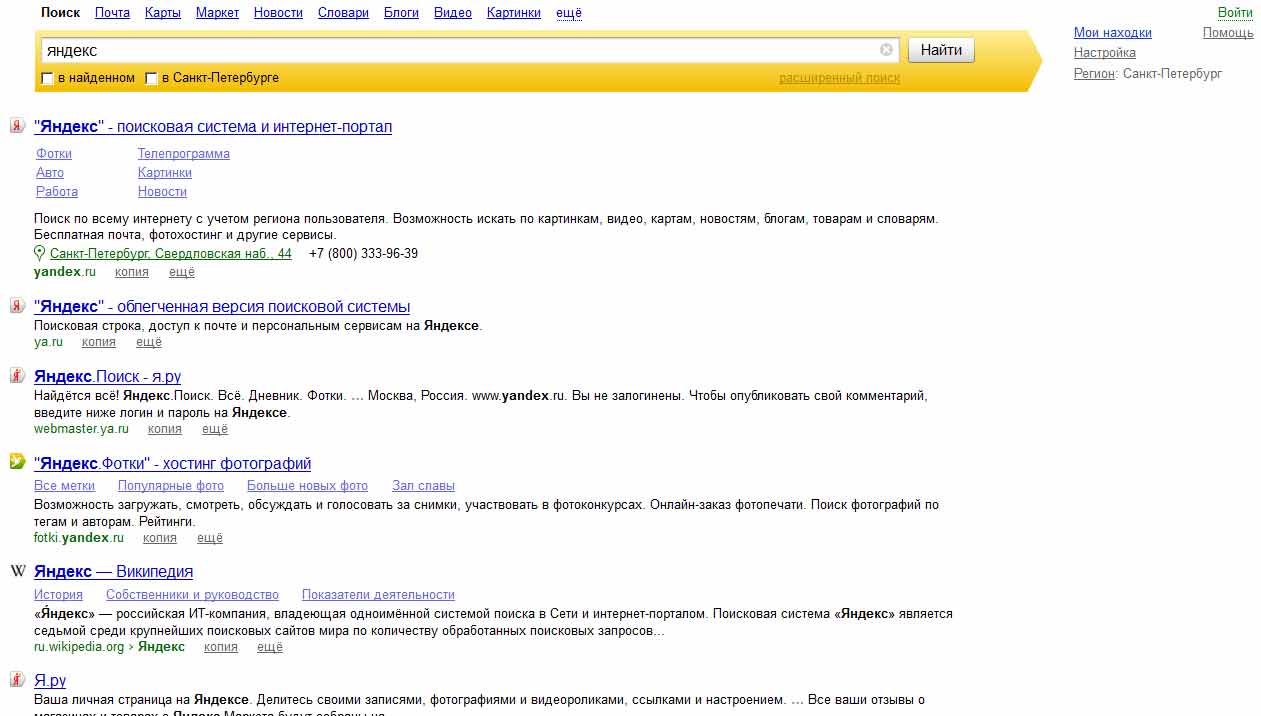1261x716 pixels.
Task: Open the Яндекс — Википедия result title
Action: tap(114, 572)
